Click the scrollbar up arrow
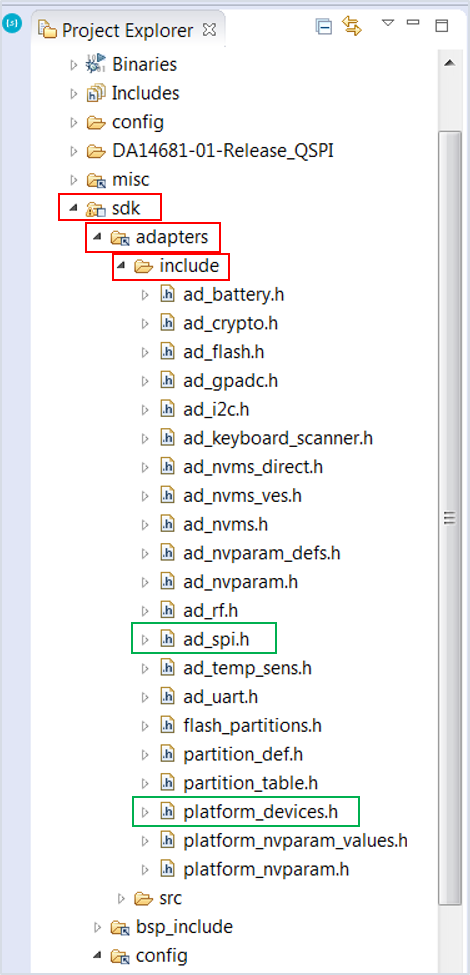Screen dimensions: 470x975 coord(450,63)
